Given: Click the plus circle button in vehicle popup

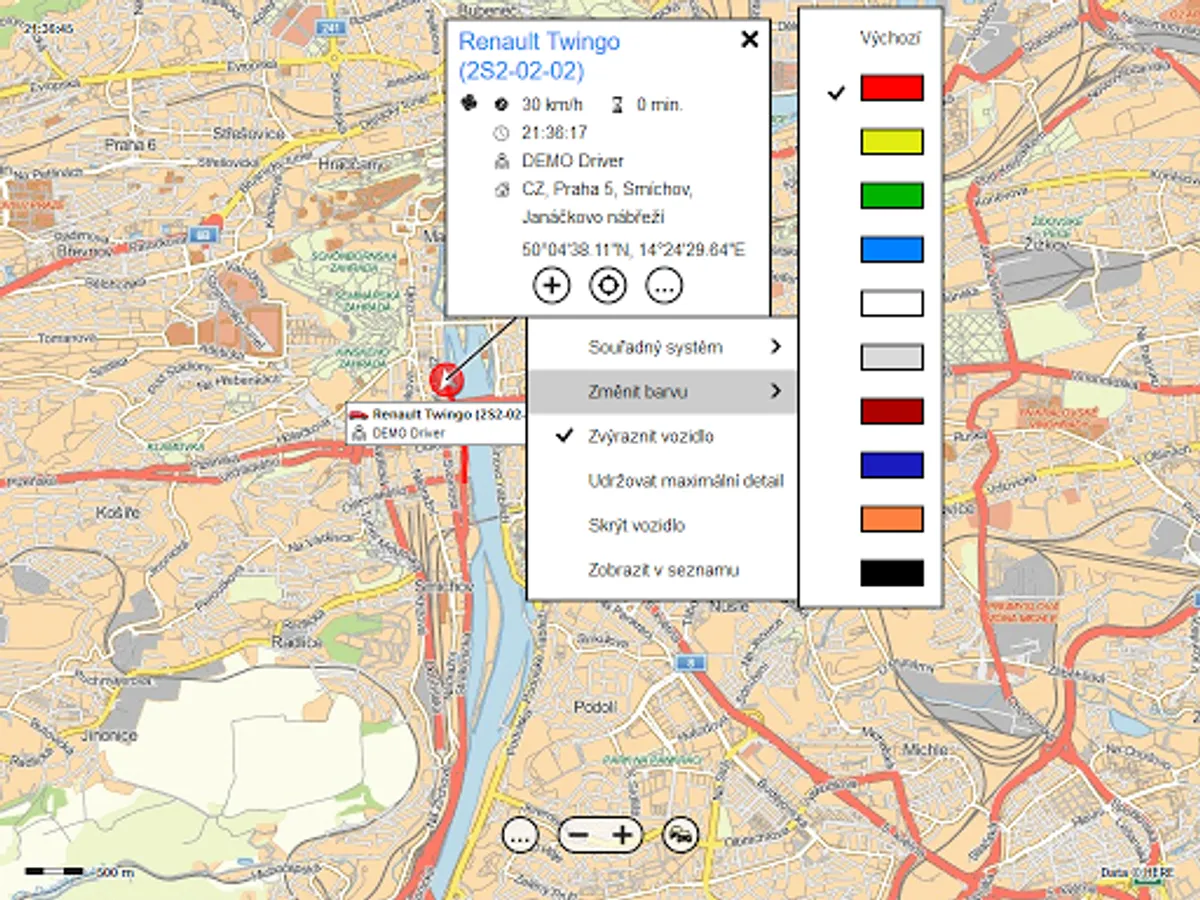Looking at the screenshot, I should (551, 286).
